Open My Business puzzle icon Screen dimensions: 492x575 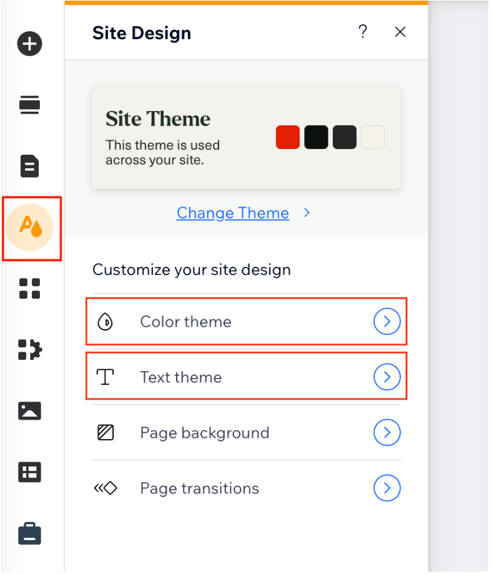click(x=30, y=350)
